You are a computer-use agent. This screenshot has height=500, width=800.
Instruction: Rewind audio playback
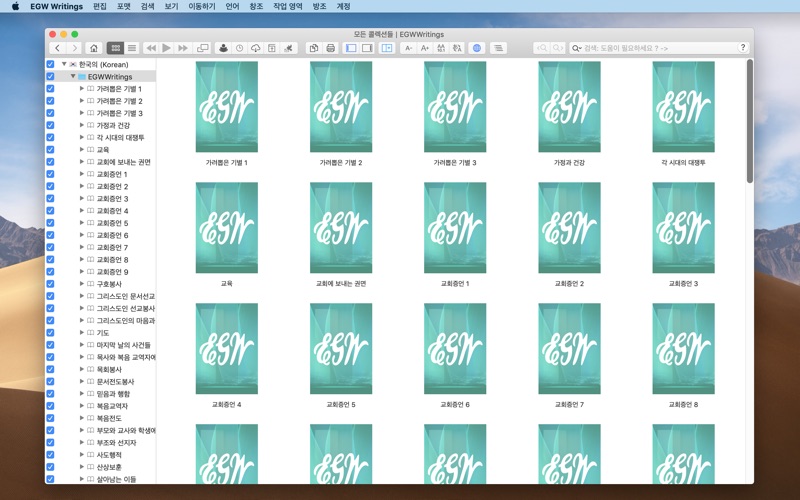(151, 48)
